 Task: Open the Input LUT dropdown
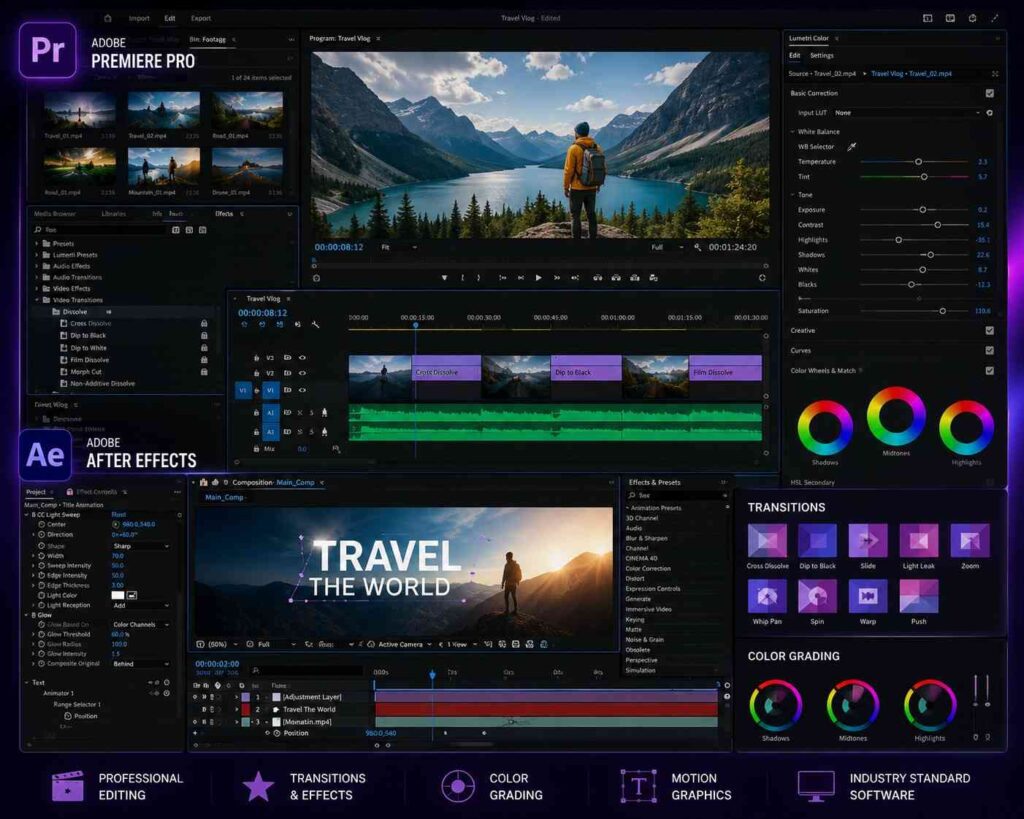click(906, 113)
